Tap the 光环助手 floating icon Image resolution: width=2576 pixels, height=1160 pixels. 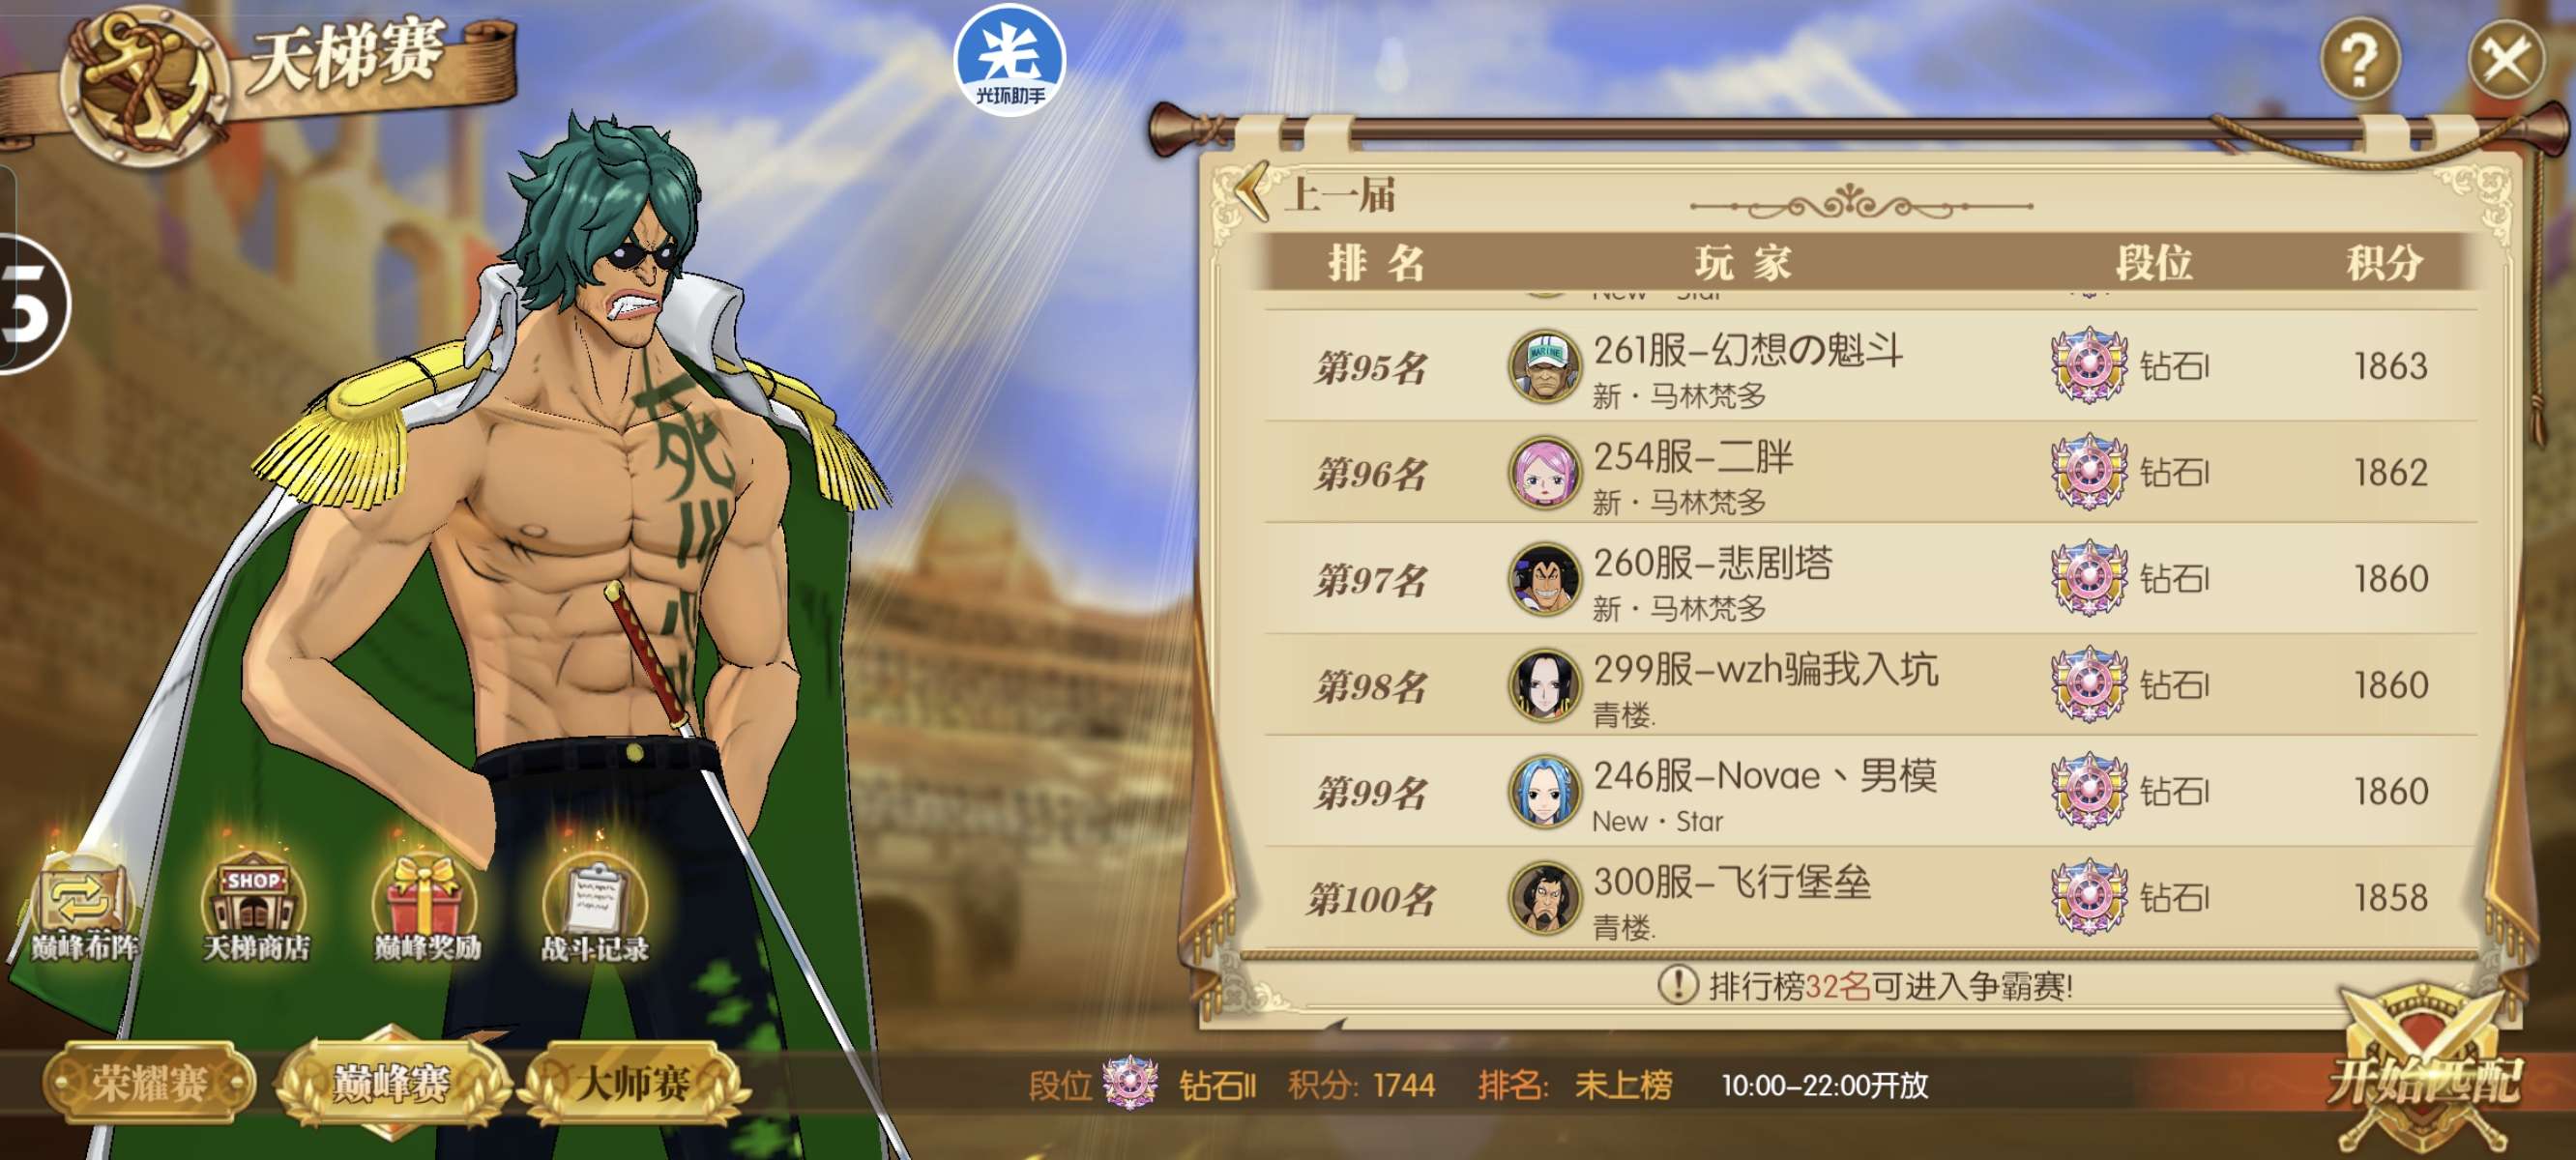pos(1010,62)
